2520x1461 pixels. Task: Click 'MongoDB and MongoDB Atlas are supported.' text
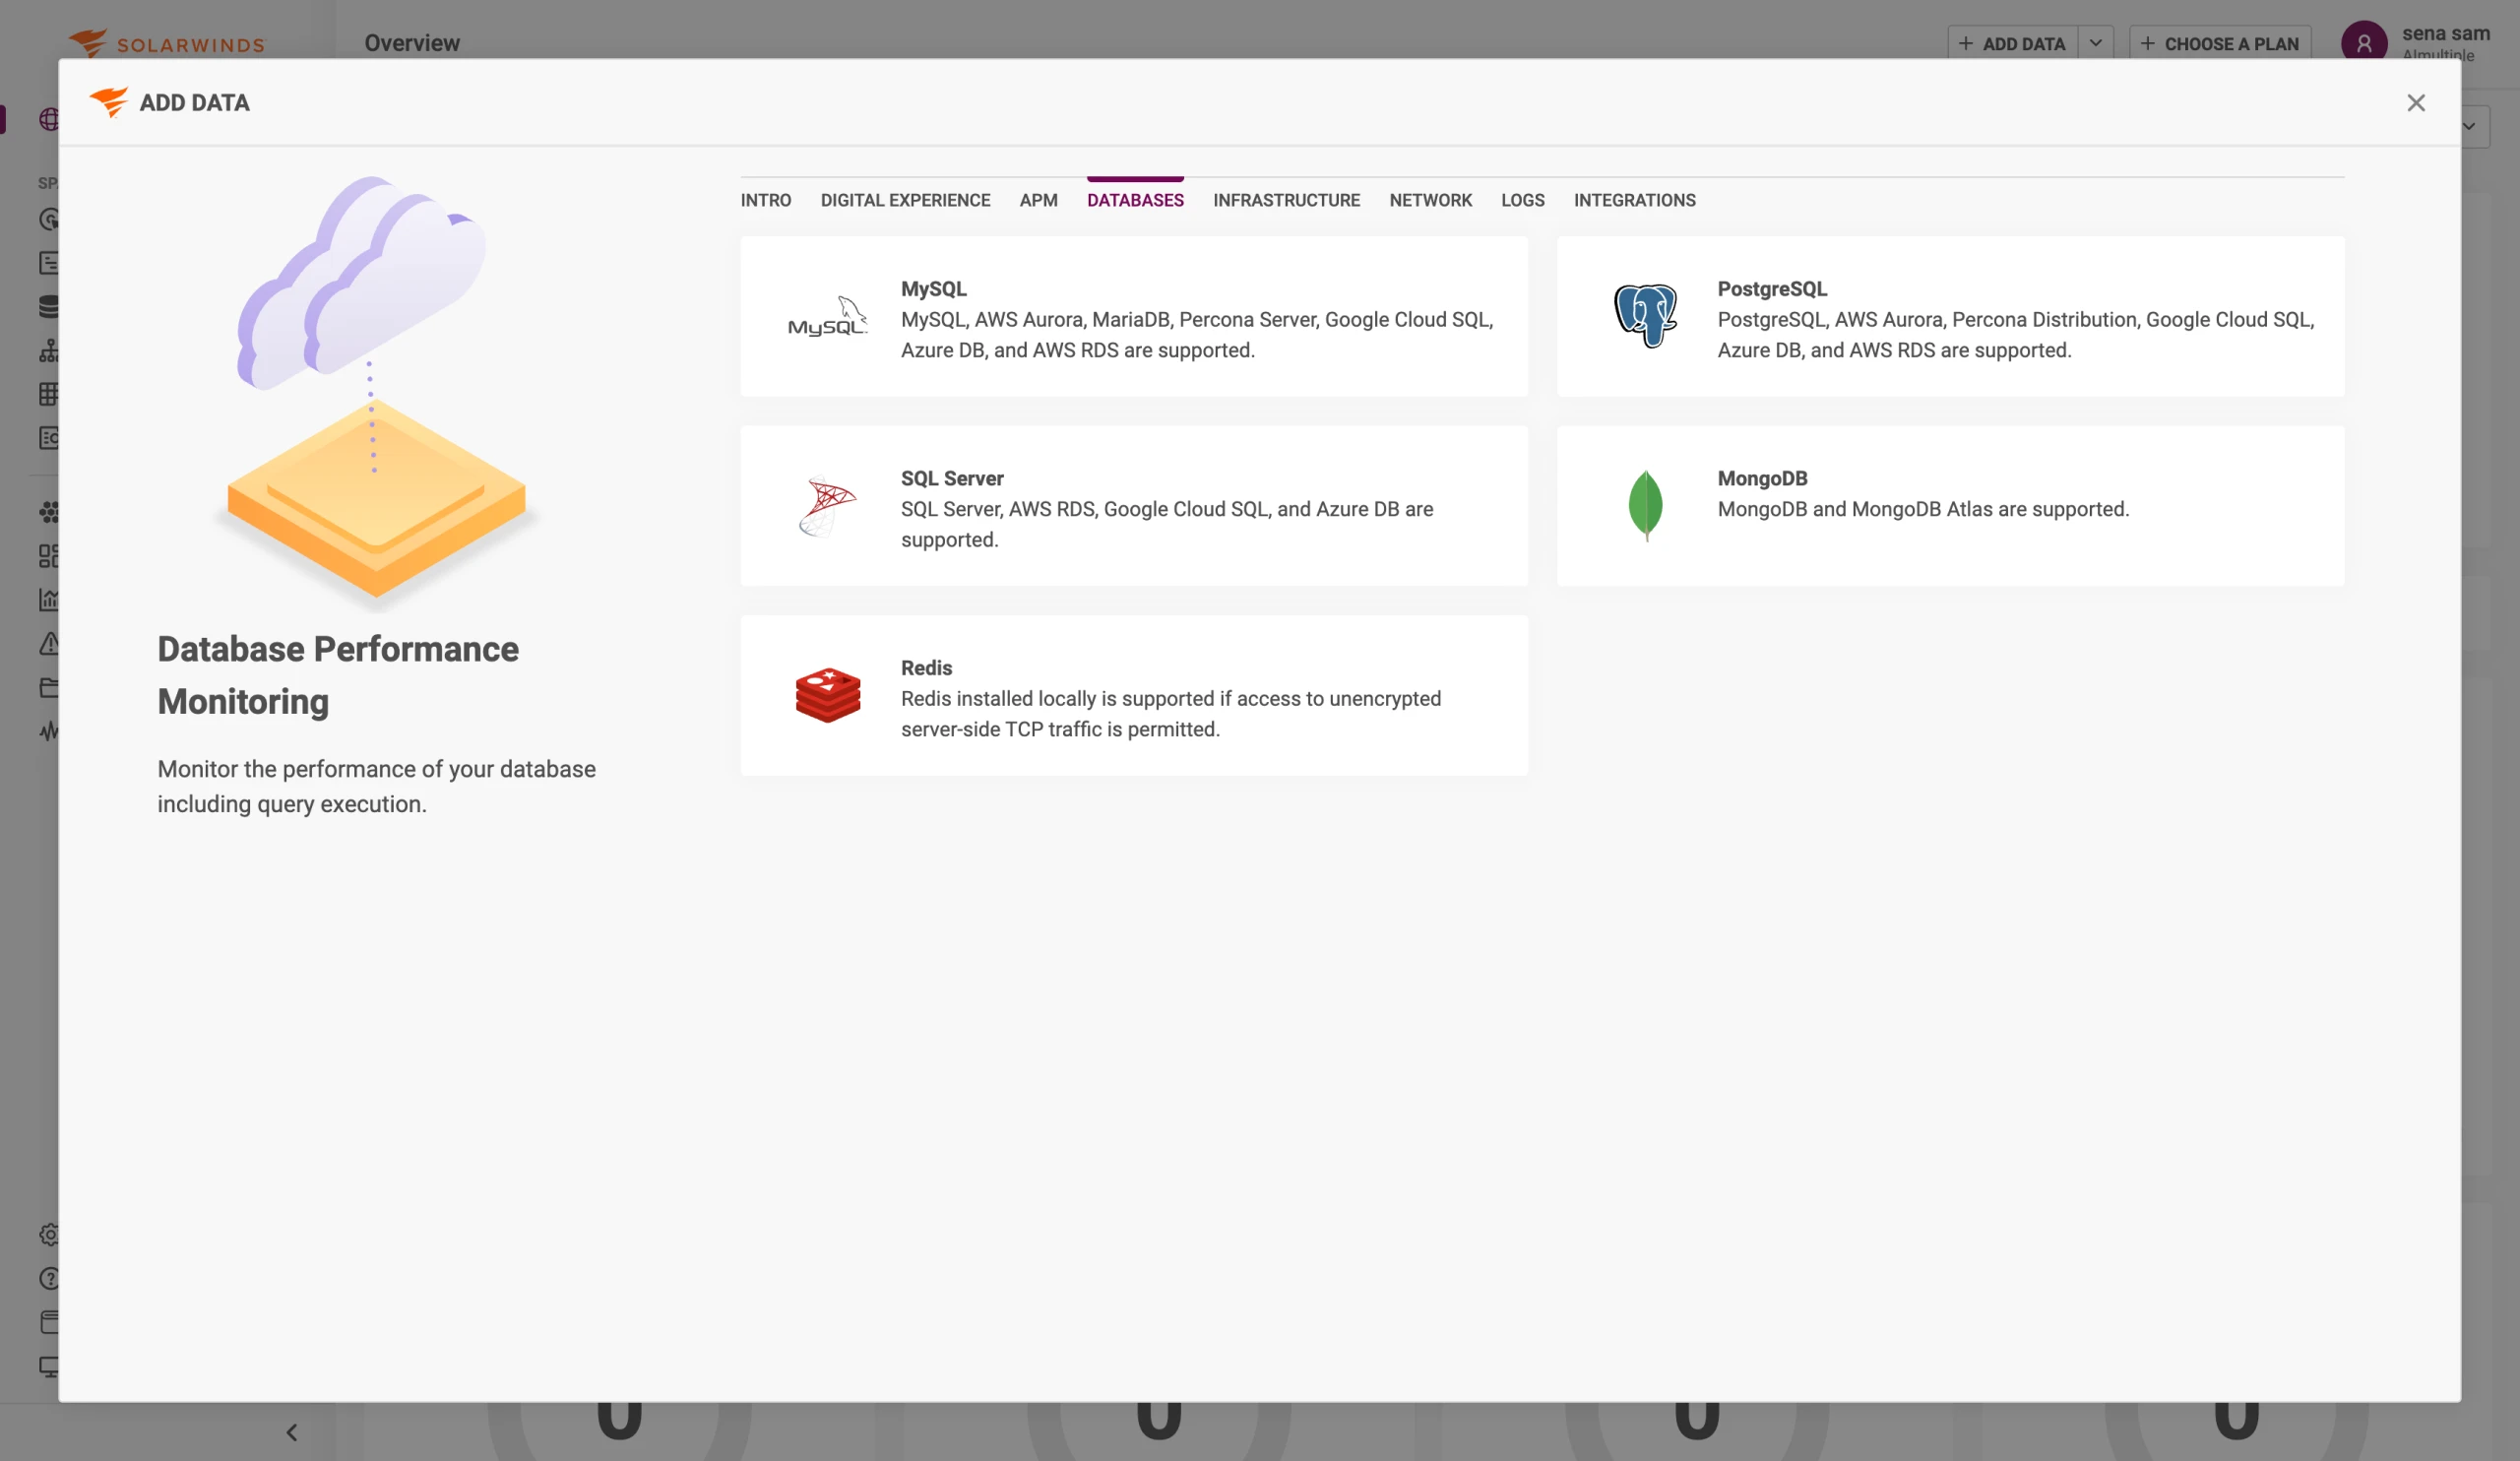point(1923,509)
